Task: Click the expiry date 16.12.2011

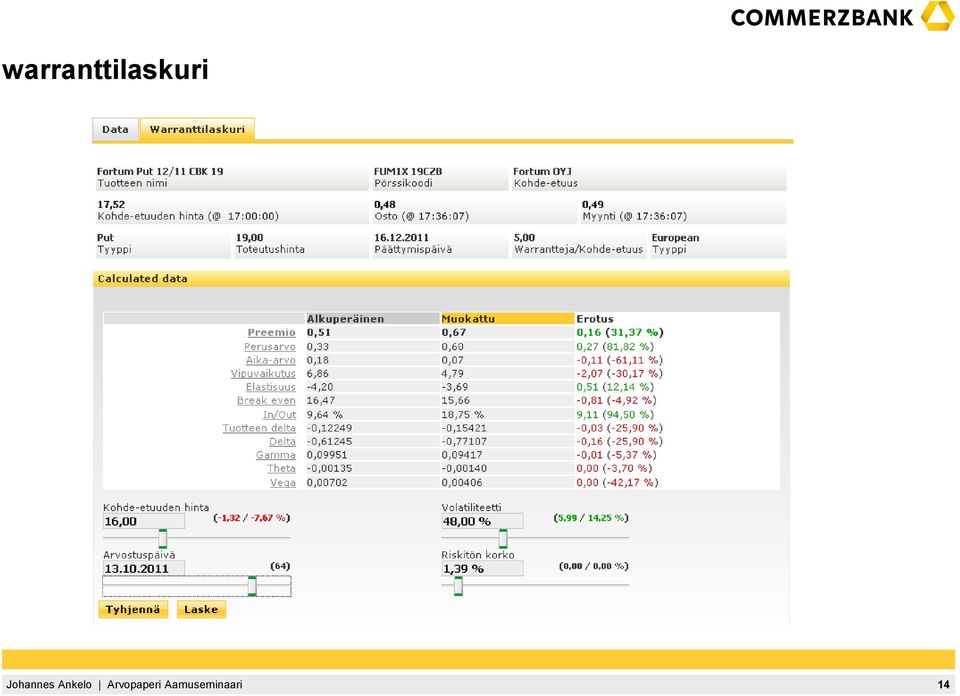Action: tap(402, 238)
